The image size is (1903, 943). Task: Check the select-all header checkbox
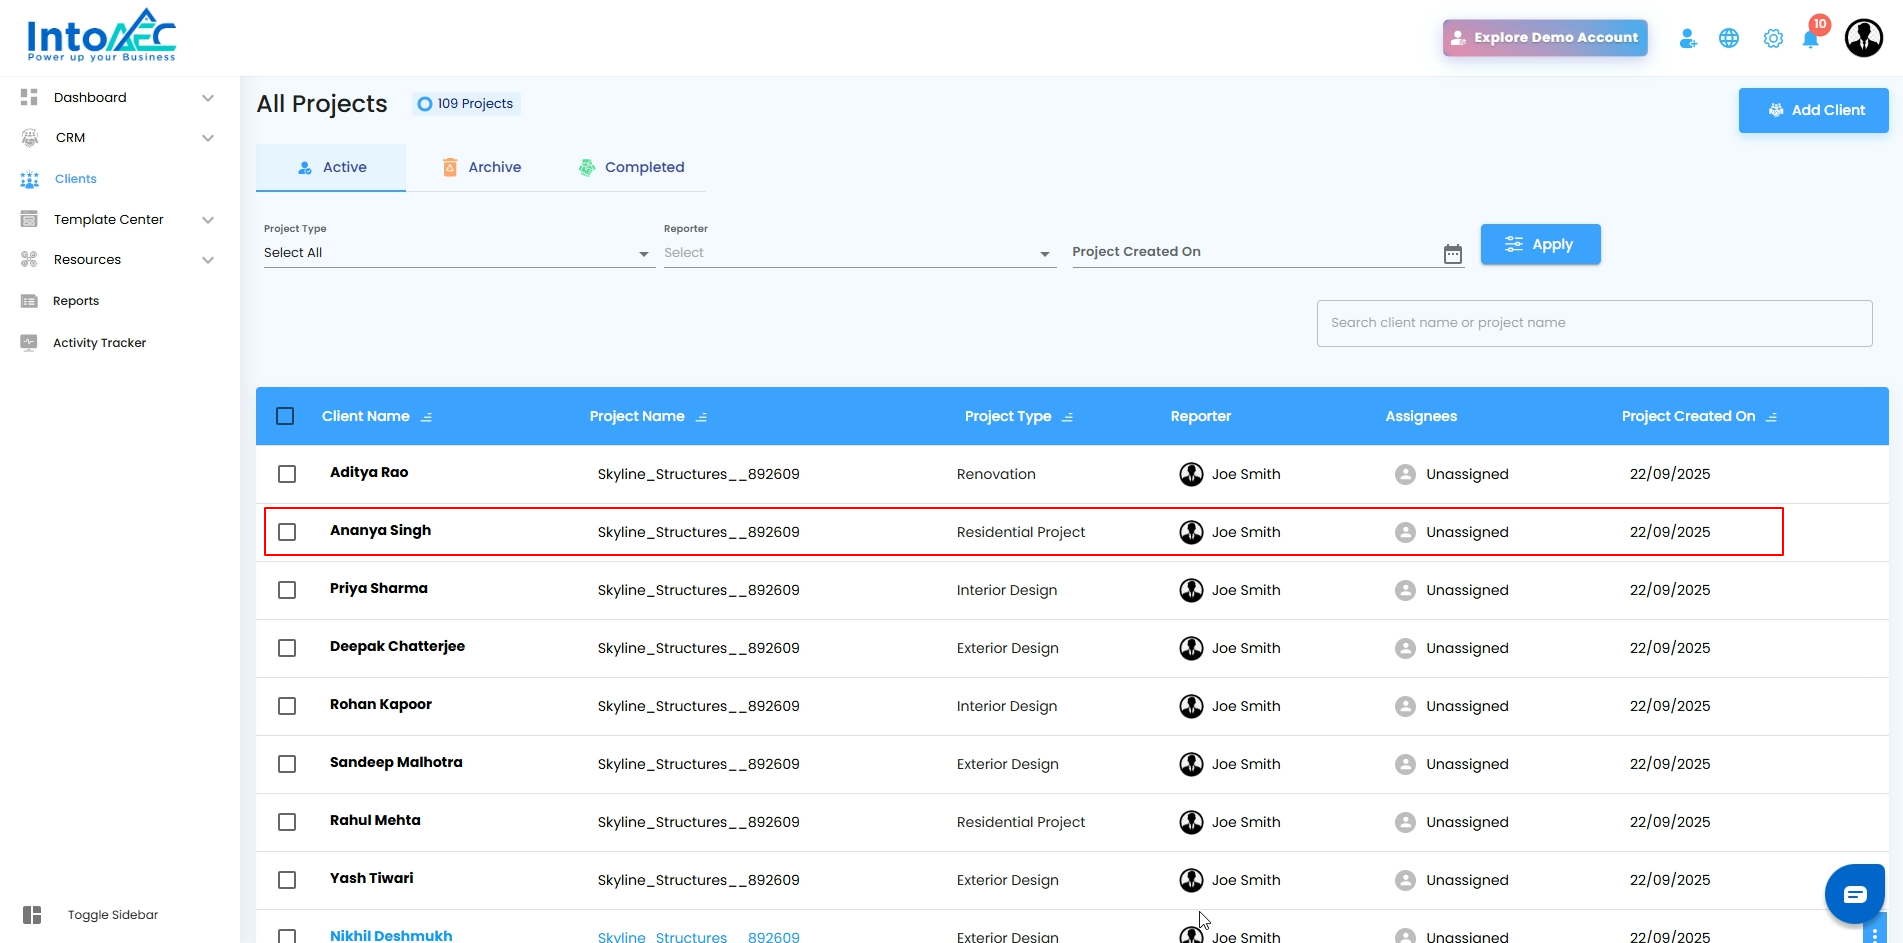tap(285, 416)
